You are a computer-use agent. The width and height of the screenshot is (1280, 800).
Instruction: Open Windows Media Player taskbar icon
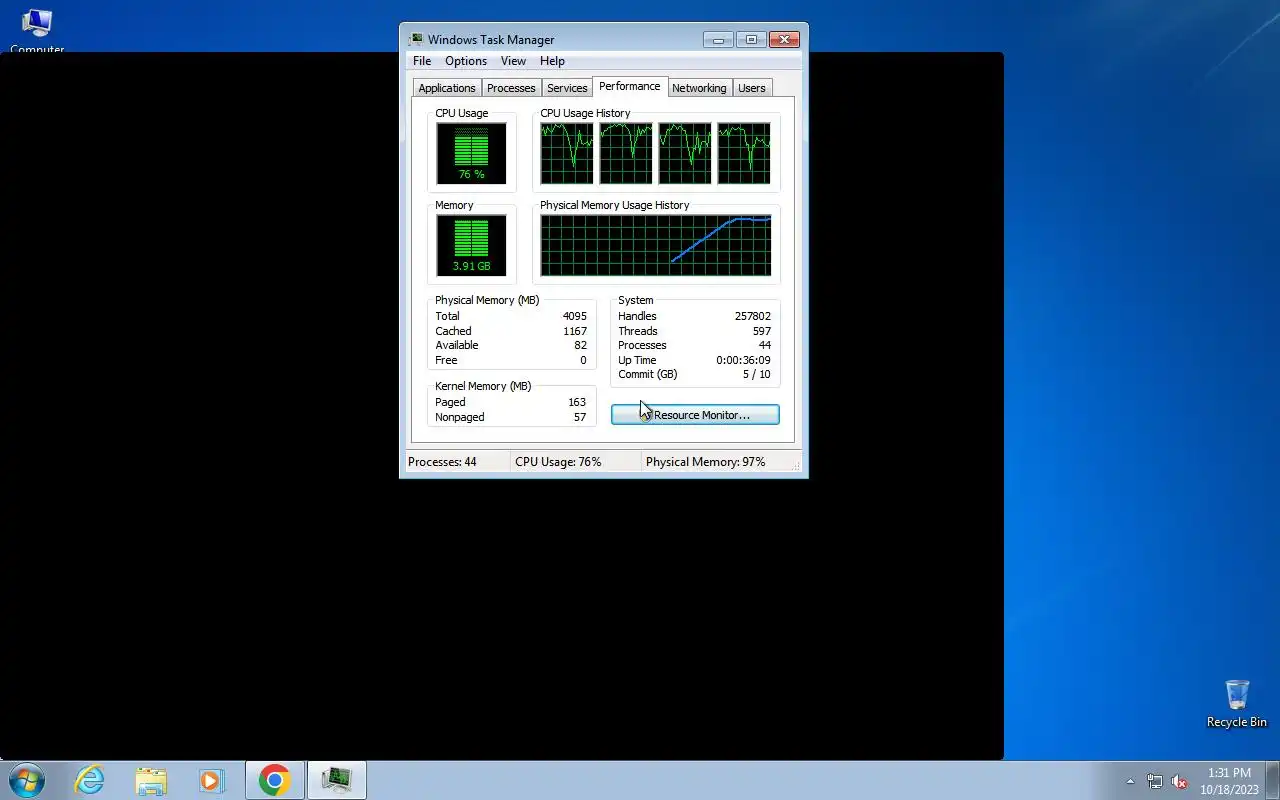click(x=212, y=780)
